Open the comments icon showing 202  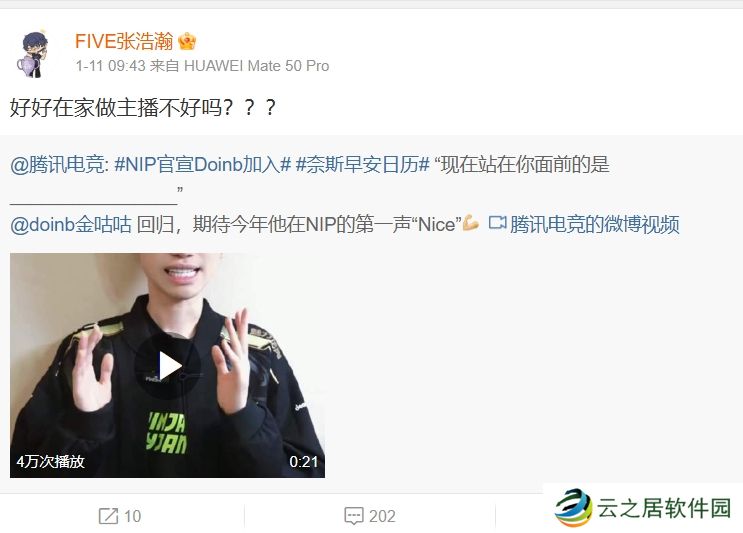[x=354, y=516]
